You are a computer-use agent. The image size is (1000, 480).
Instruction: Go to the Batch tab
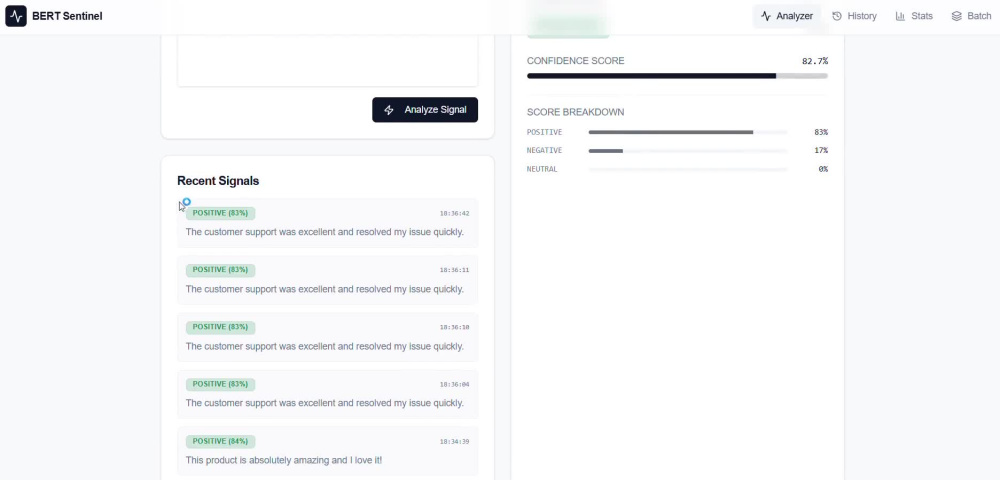pyautogui.click(x=971, y=16)
